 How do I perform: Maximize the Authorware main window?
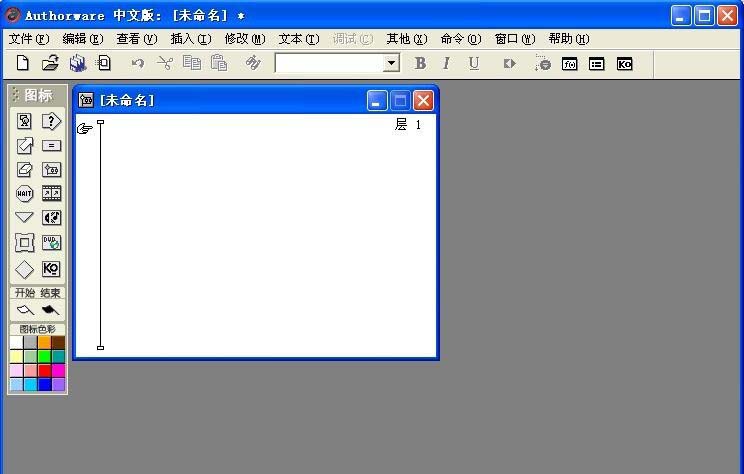(x=705, y=16)
